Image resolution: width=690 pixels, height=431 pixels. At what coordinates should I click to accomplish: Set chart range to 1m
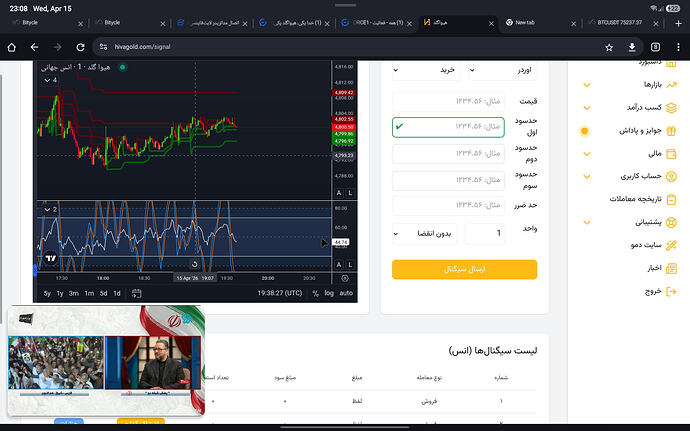pyautogui.click(x=89, y=293)
